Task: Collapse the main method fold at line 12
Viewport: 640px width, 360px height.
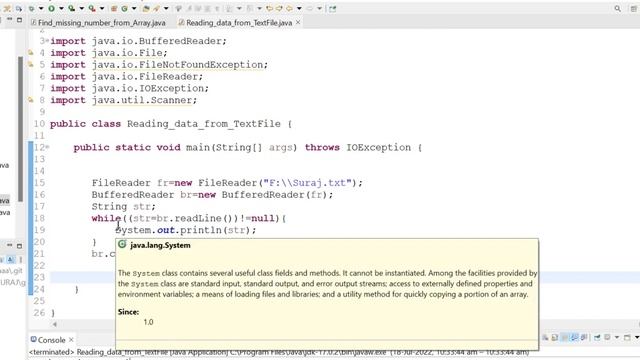Action: point(47,147)
